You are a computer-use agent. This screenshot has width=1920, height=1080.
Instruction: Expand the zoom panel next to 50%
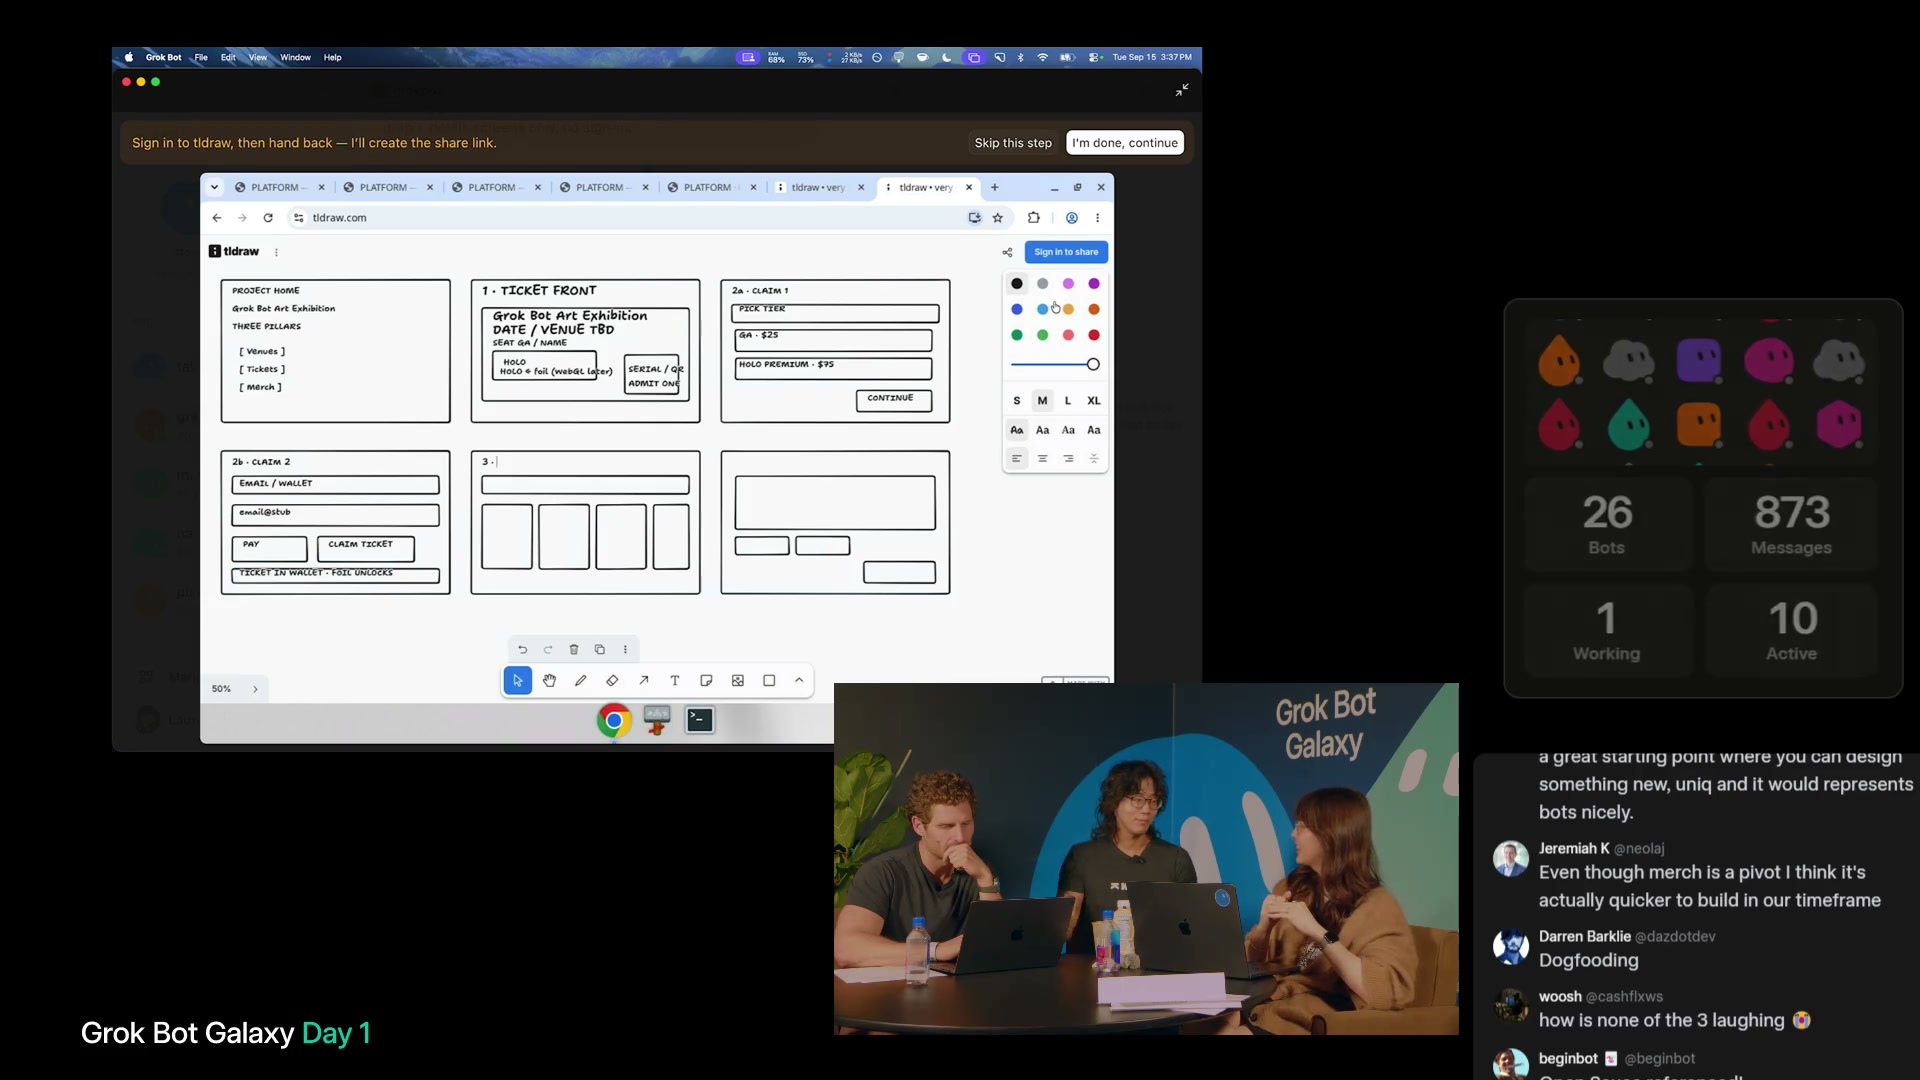tap(256, 689)
